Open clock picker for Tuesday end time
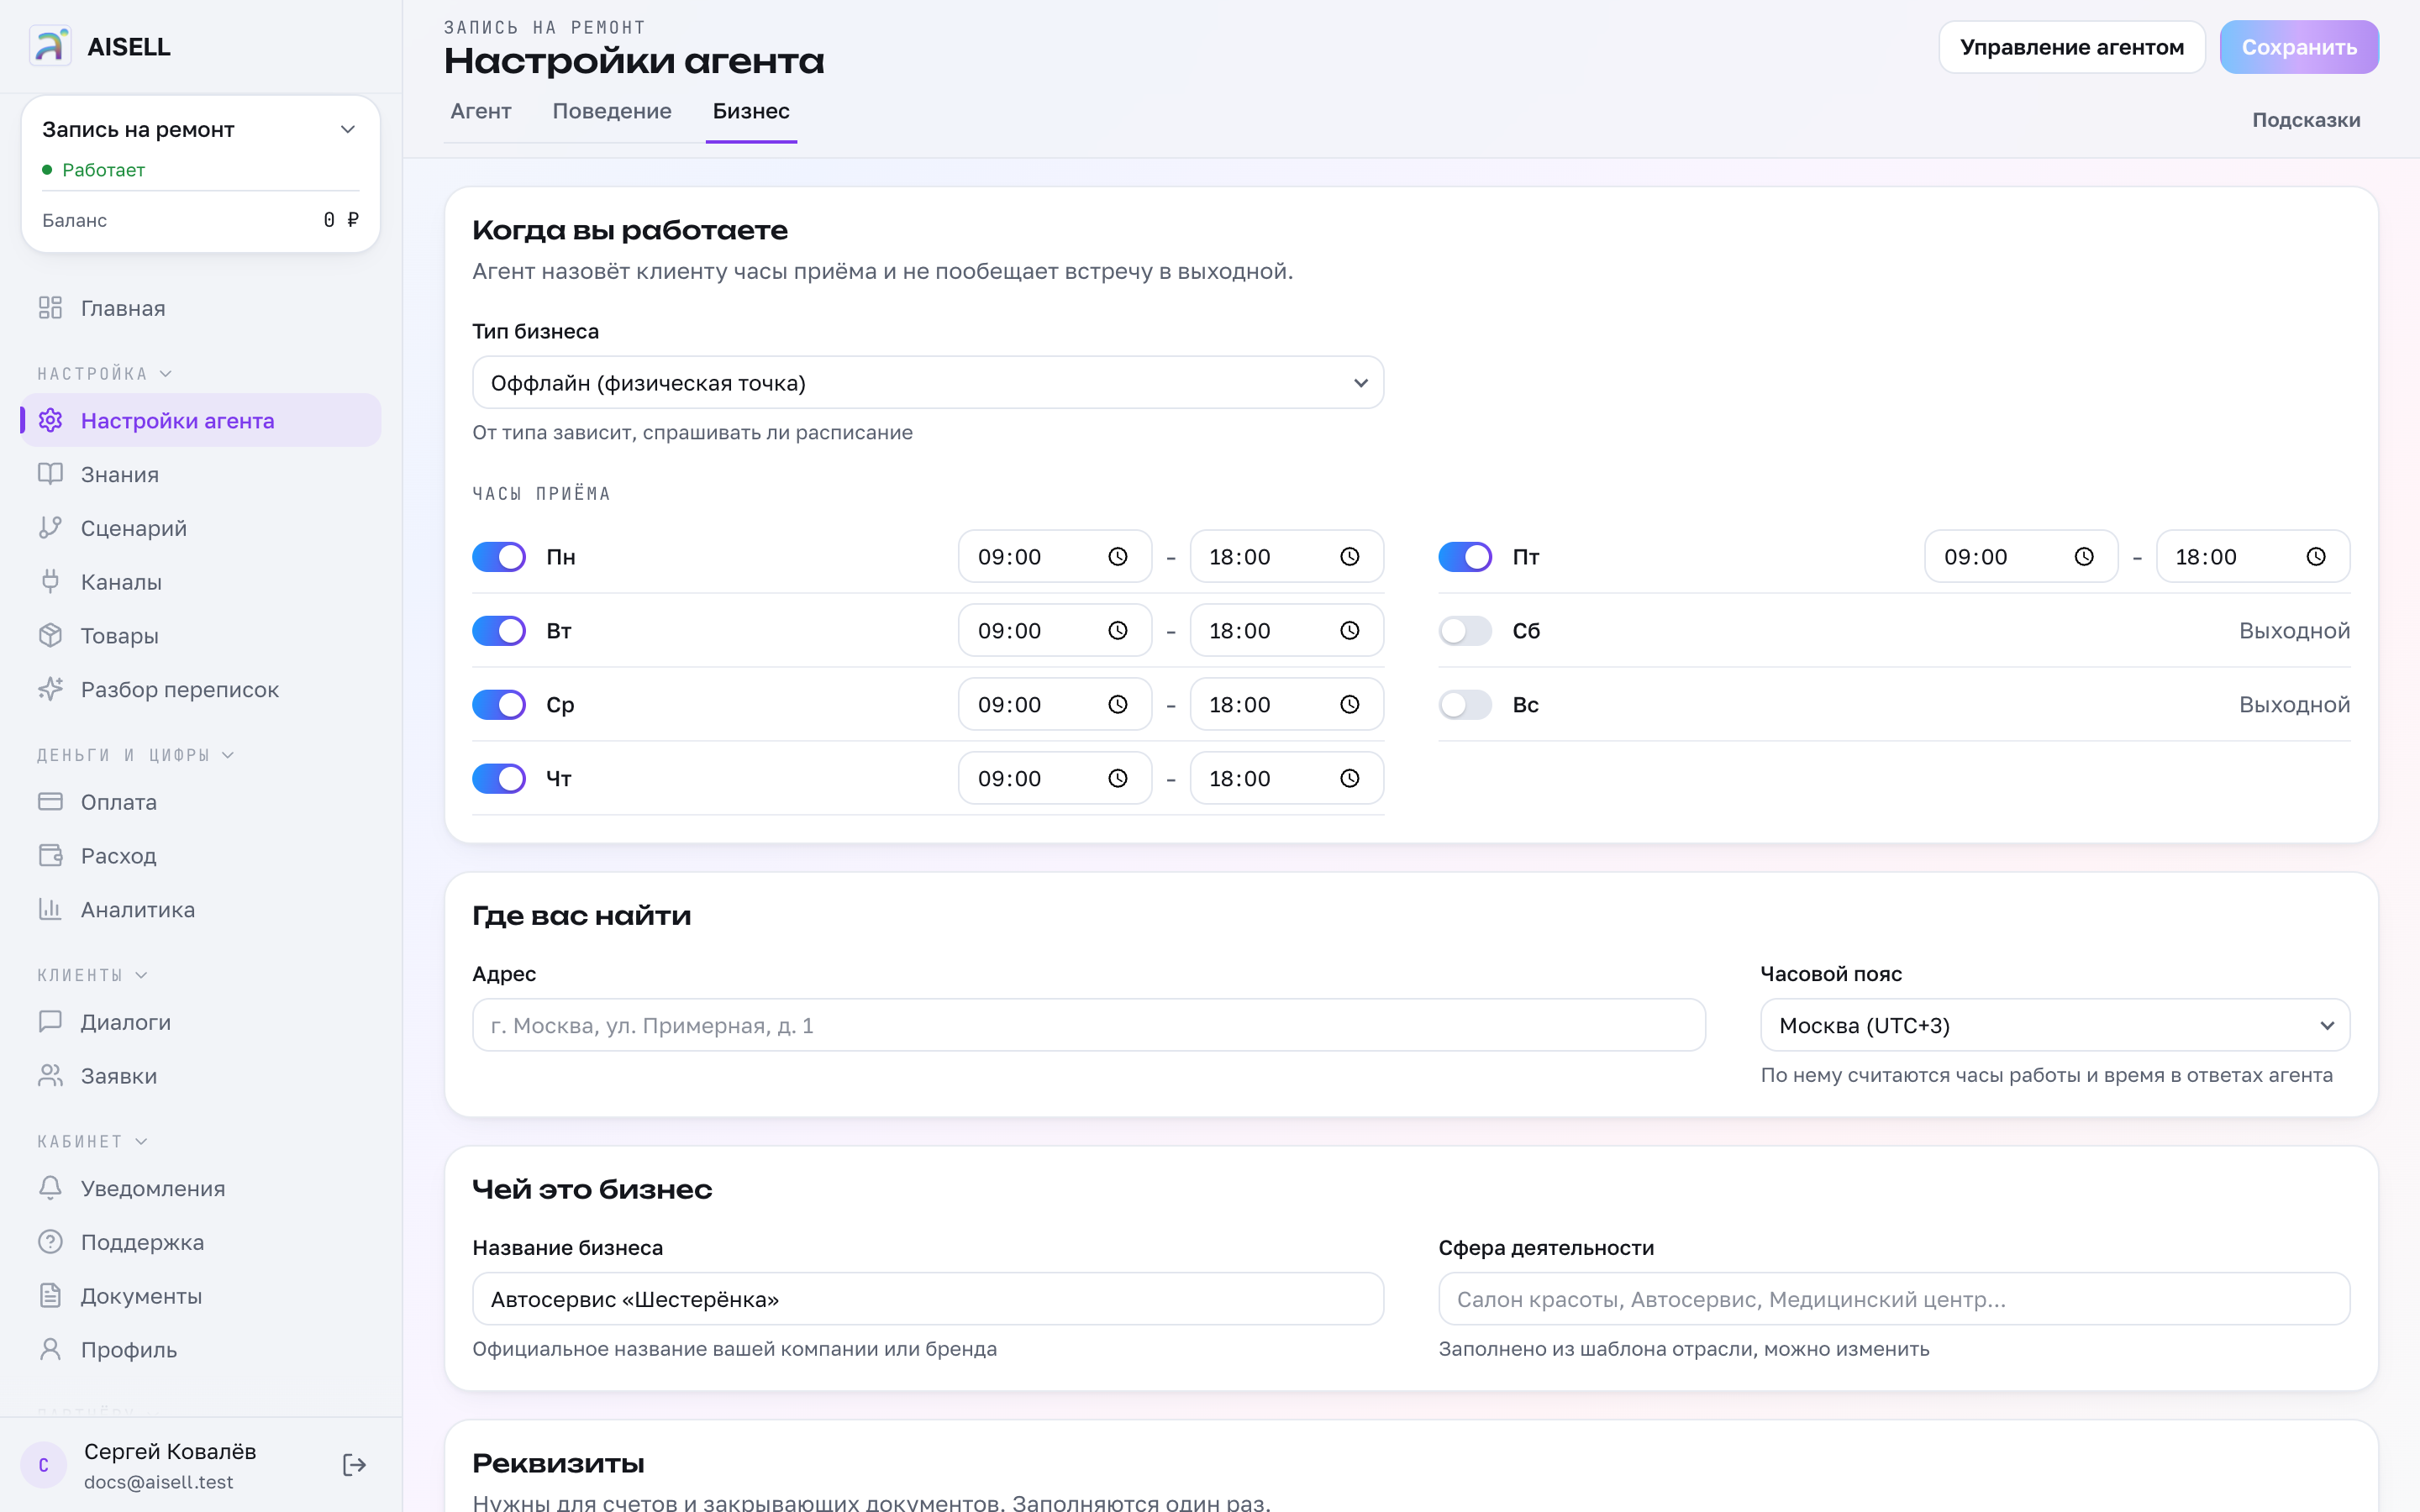This screenshot has height=1512, width=2420. (x=1350, y=631)
